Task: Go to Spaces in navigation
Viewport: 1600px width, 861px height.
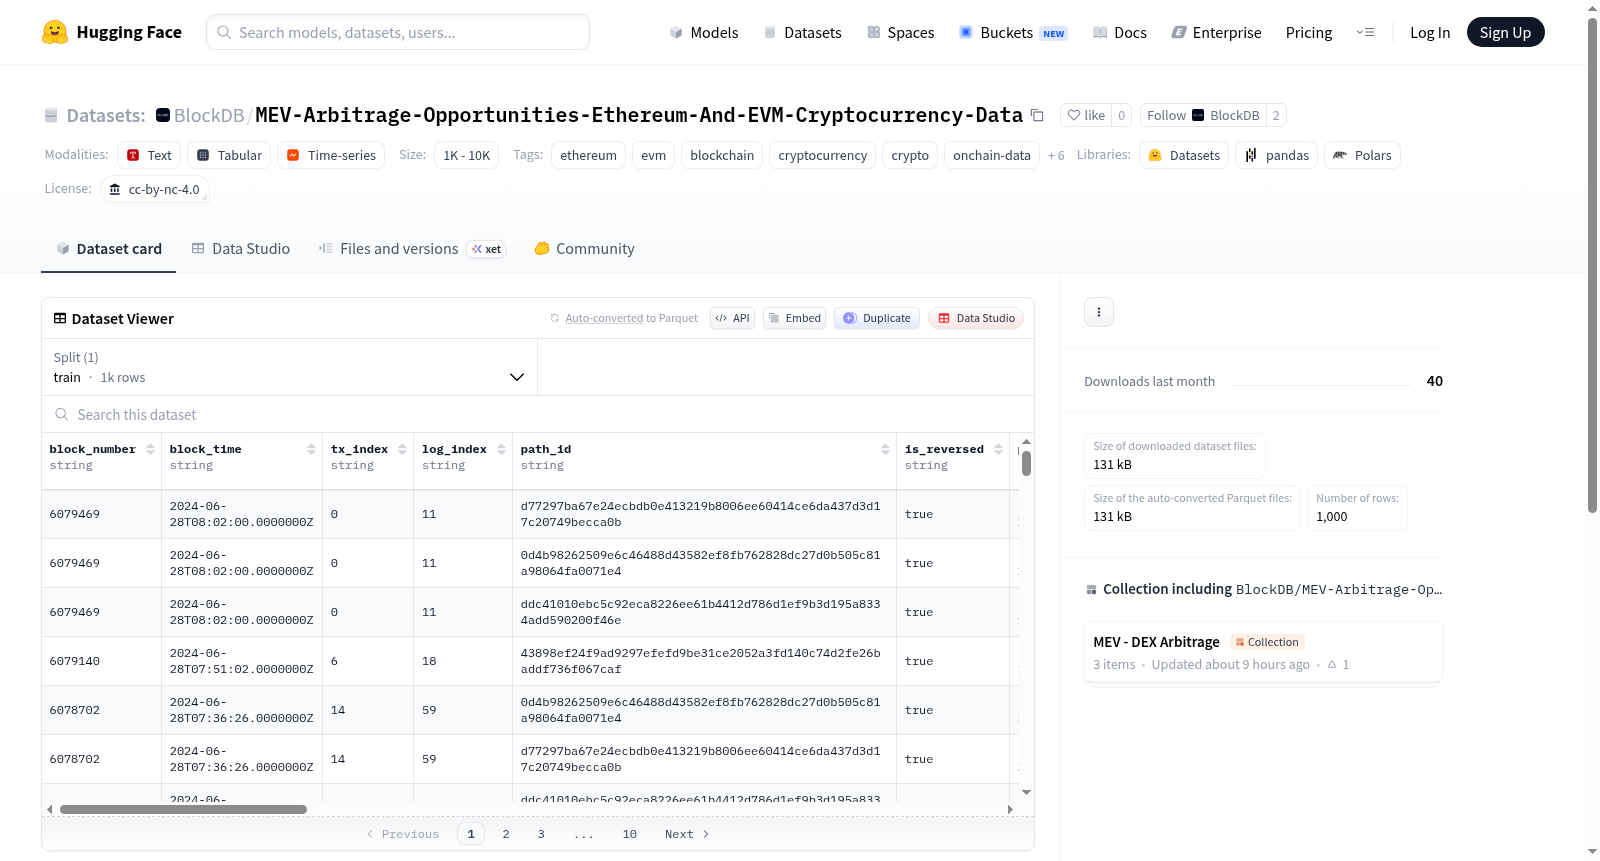Action: 901,33
